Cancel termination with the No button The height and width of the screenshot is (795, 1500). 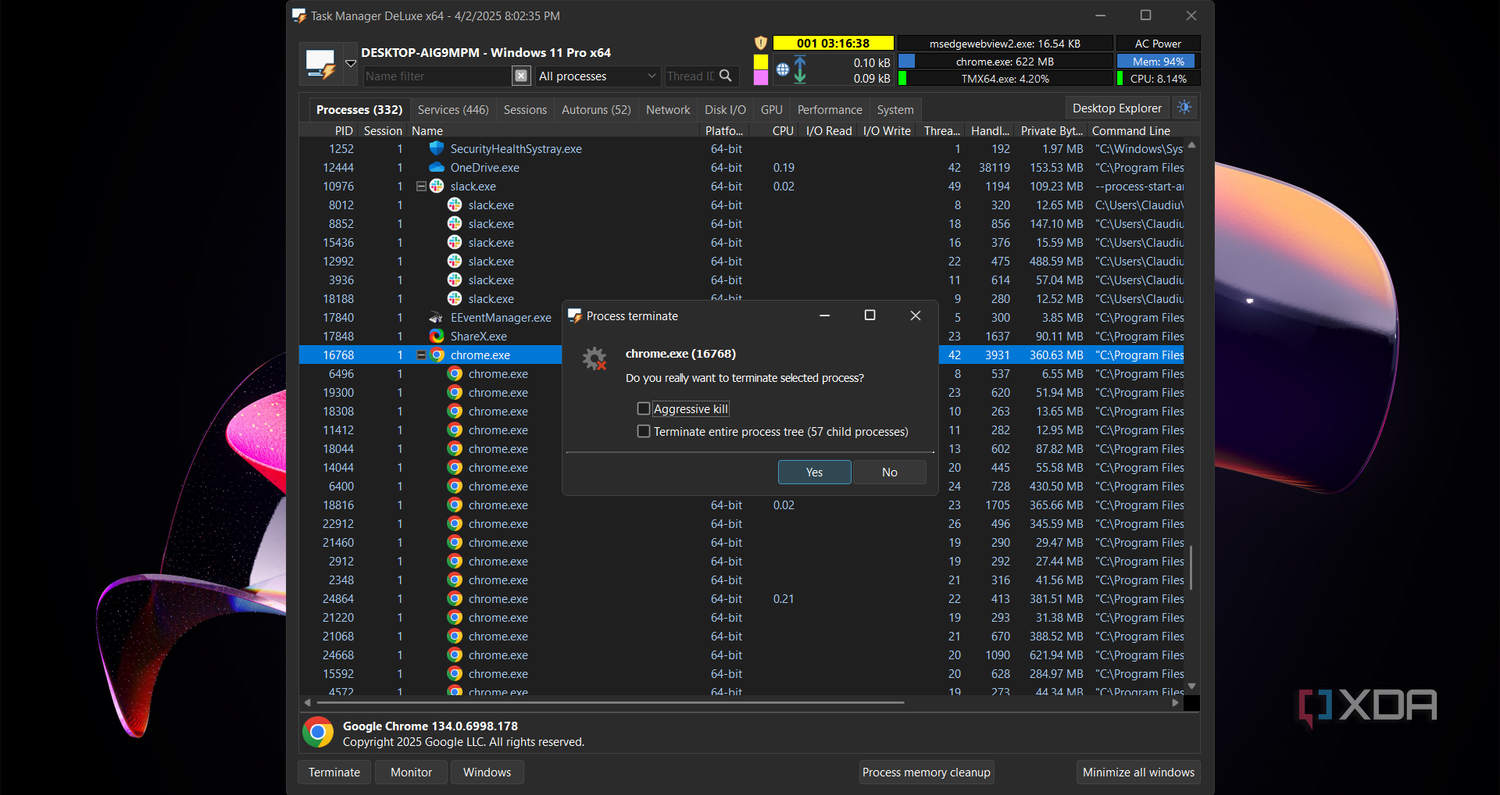coord(890,472)
